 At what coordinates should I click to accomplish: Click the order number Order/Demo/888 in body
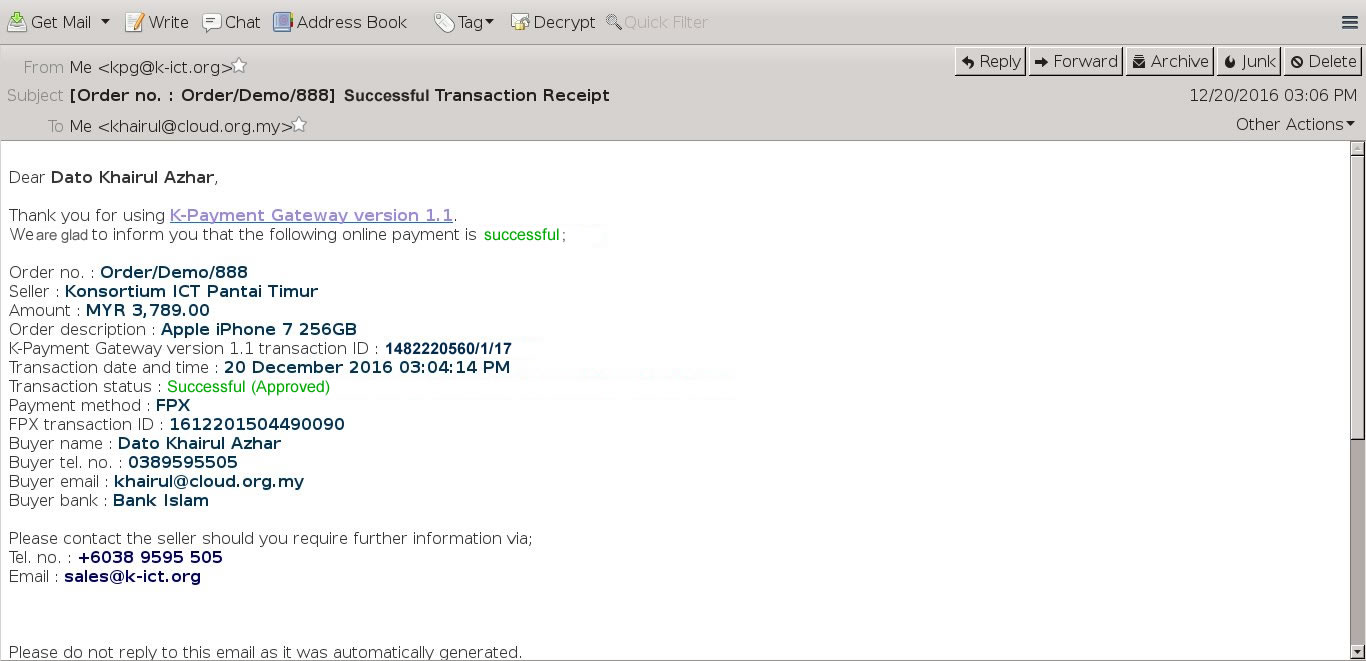tap(174, 272)
